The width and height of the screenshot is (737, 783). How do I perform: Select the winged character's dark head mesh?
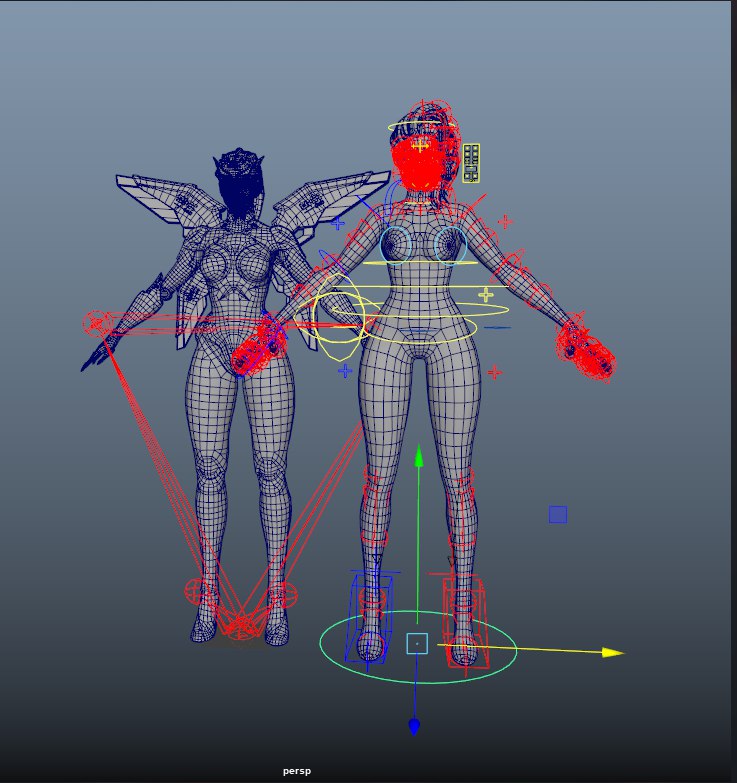pos(240,182)
